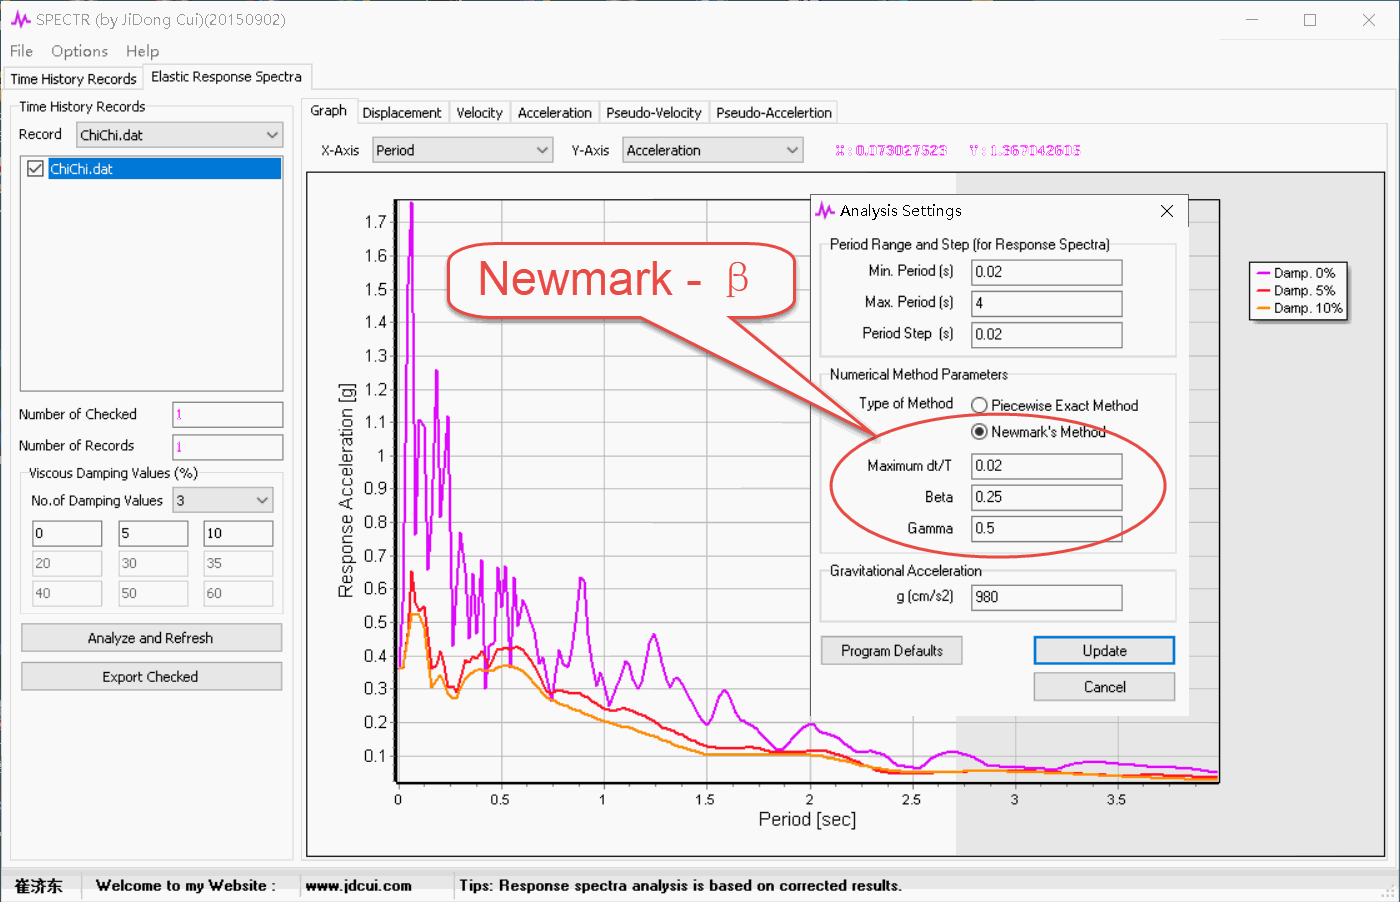Click the Analyze and Refresh button
The image size is (1400, 902).
pyautogui.click(x=151, y=638)
